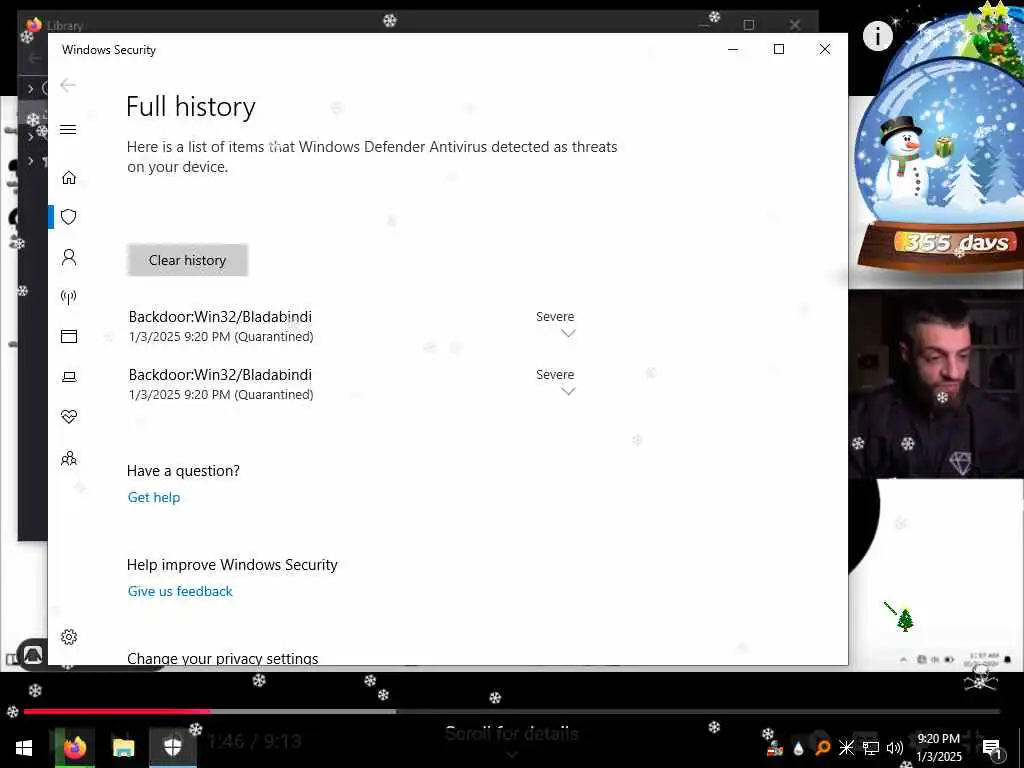Click the white snowflake-star tray icon
The width and height of the screenshot is (1024, 768).
pos(846,748)
